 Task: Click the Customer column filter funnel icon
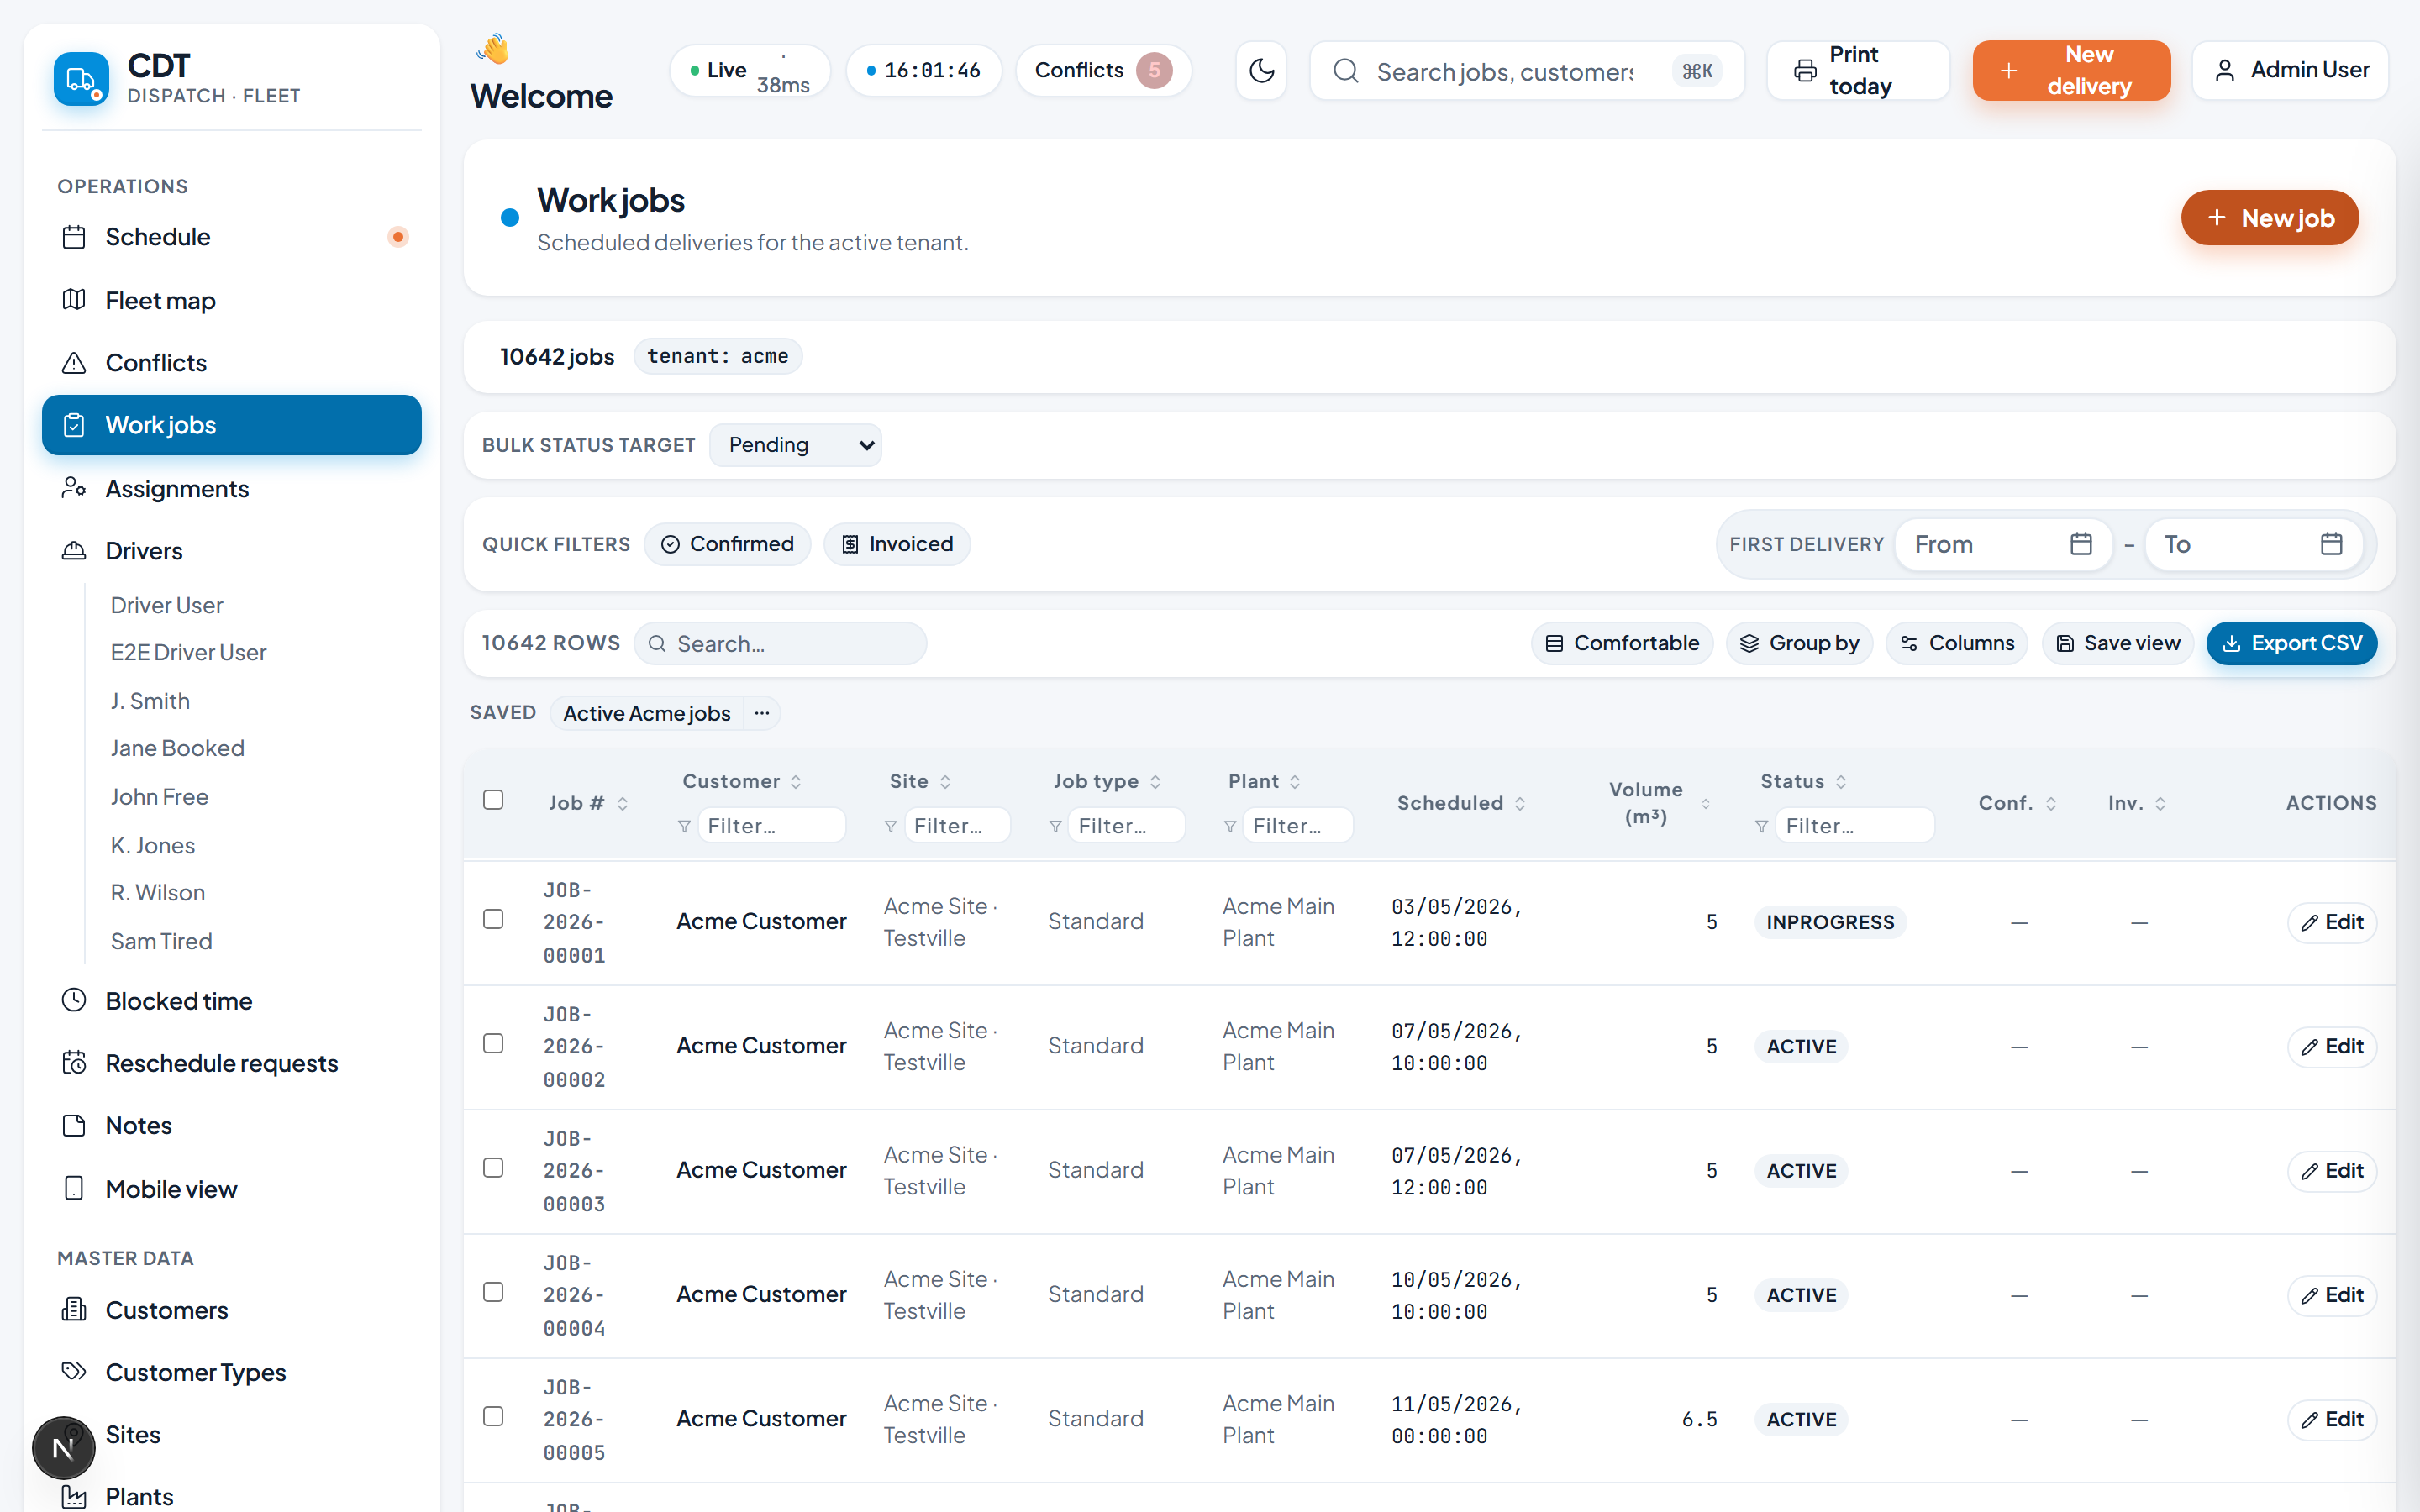(x=684, y=826)
